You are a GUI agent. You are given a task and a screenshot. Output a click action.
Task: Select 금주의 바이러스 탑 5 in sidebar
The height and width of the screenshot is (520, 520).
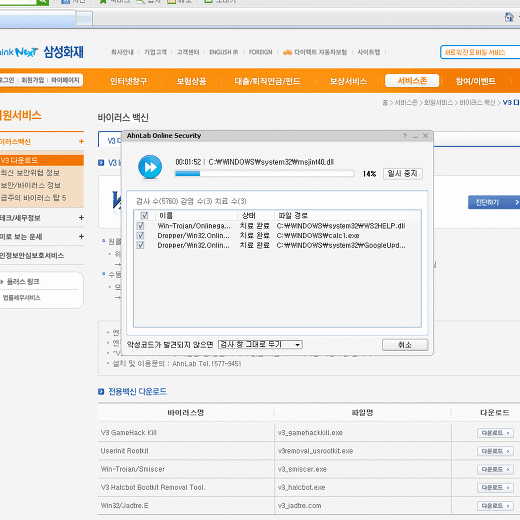pyautogui.click(x=33, y=198)
